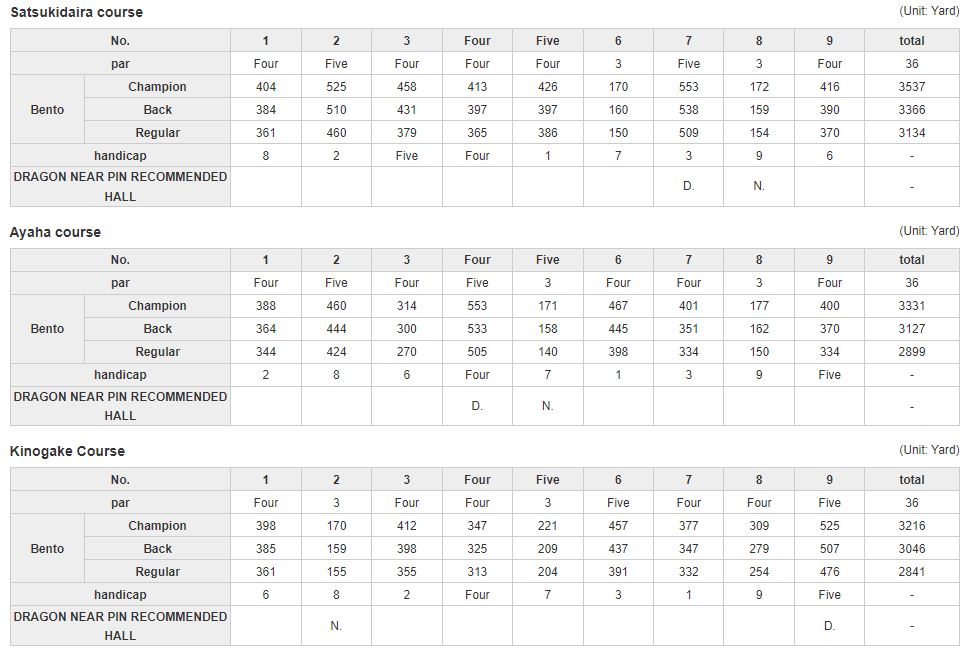Click Kinogake Champion hole 9 value 525
This screenshot has width=967, height=651.
[x=829, y=526]
